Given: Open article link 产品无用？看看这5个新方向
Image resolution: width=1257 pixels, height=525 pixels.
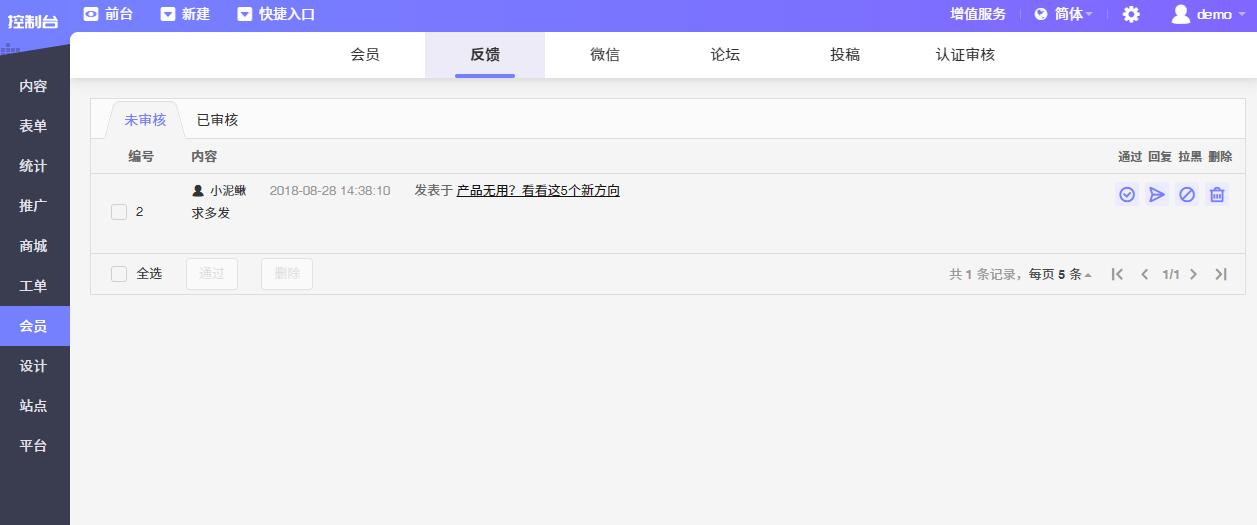Looking at the screenshot, I should coord(538,190).
